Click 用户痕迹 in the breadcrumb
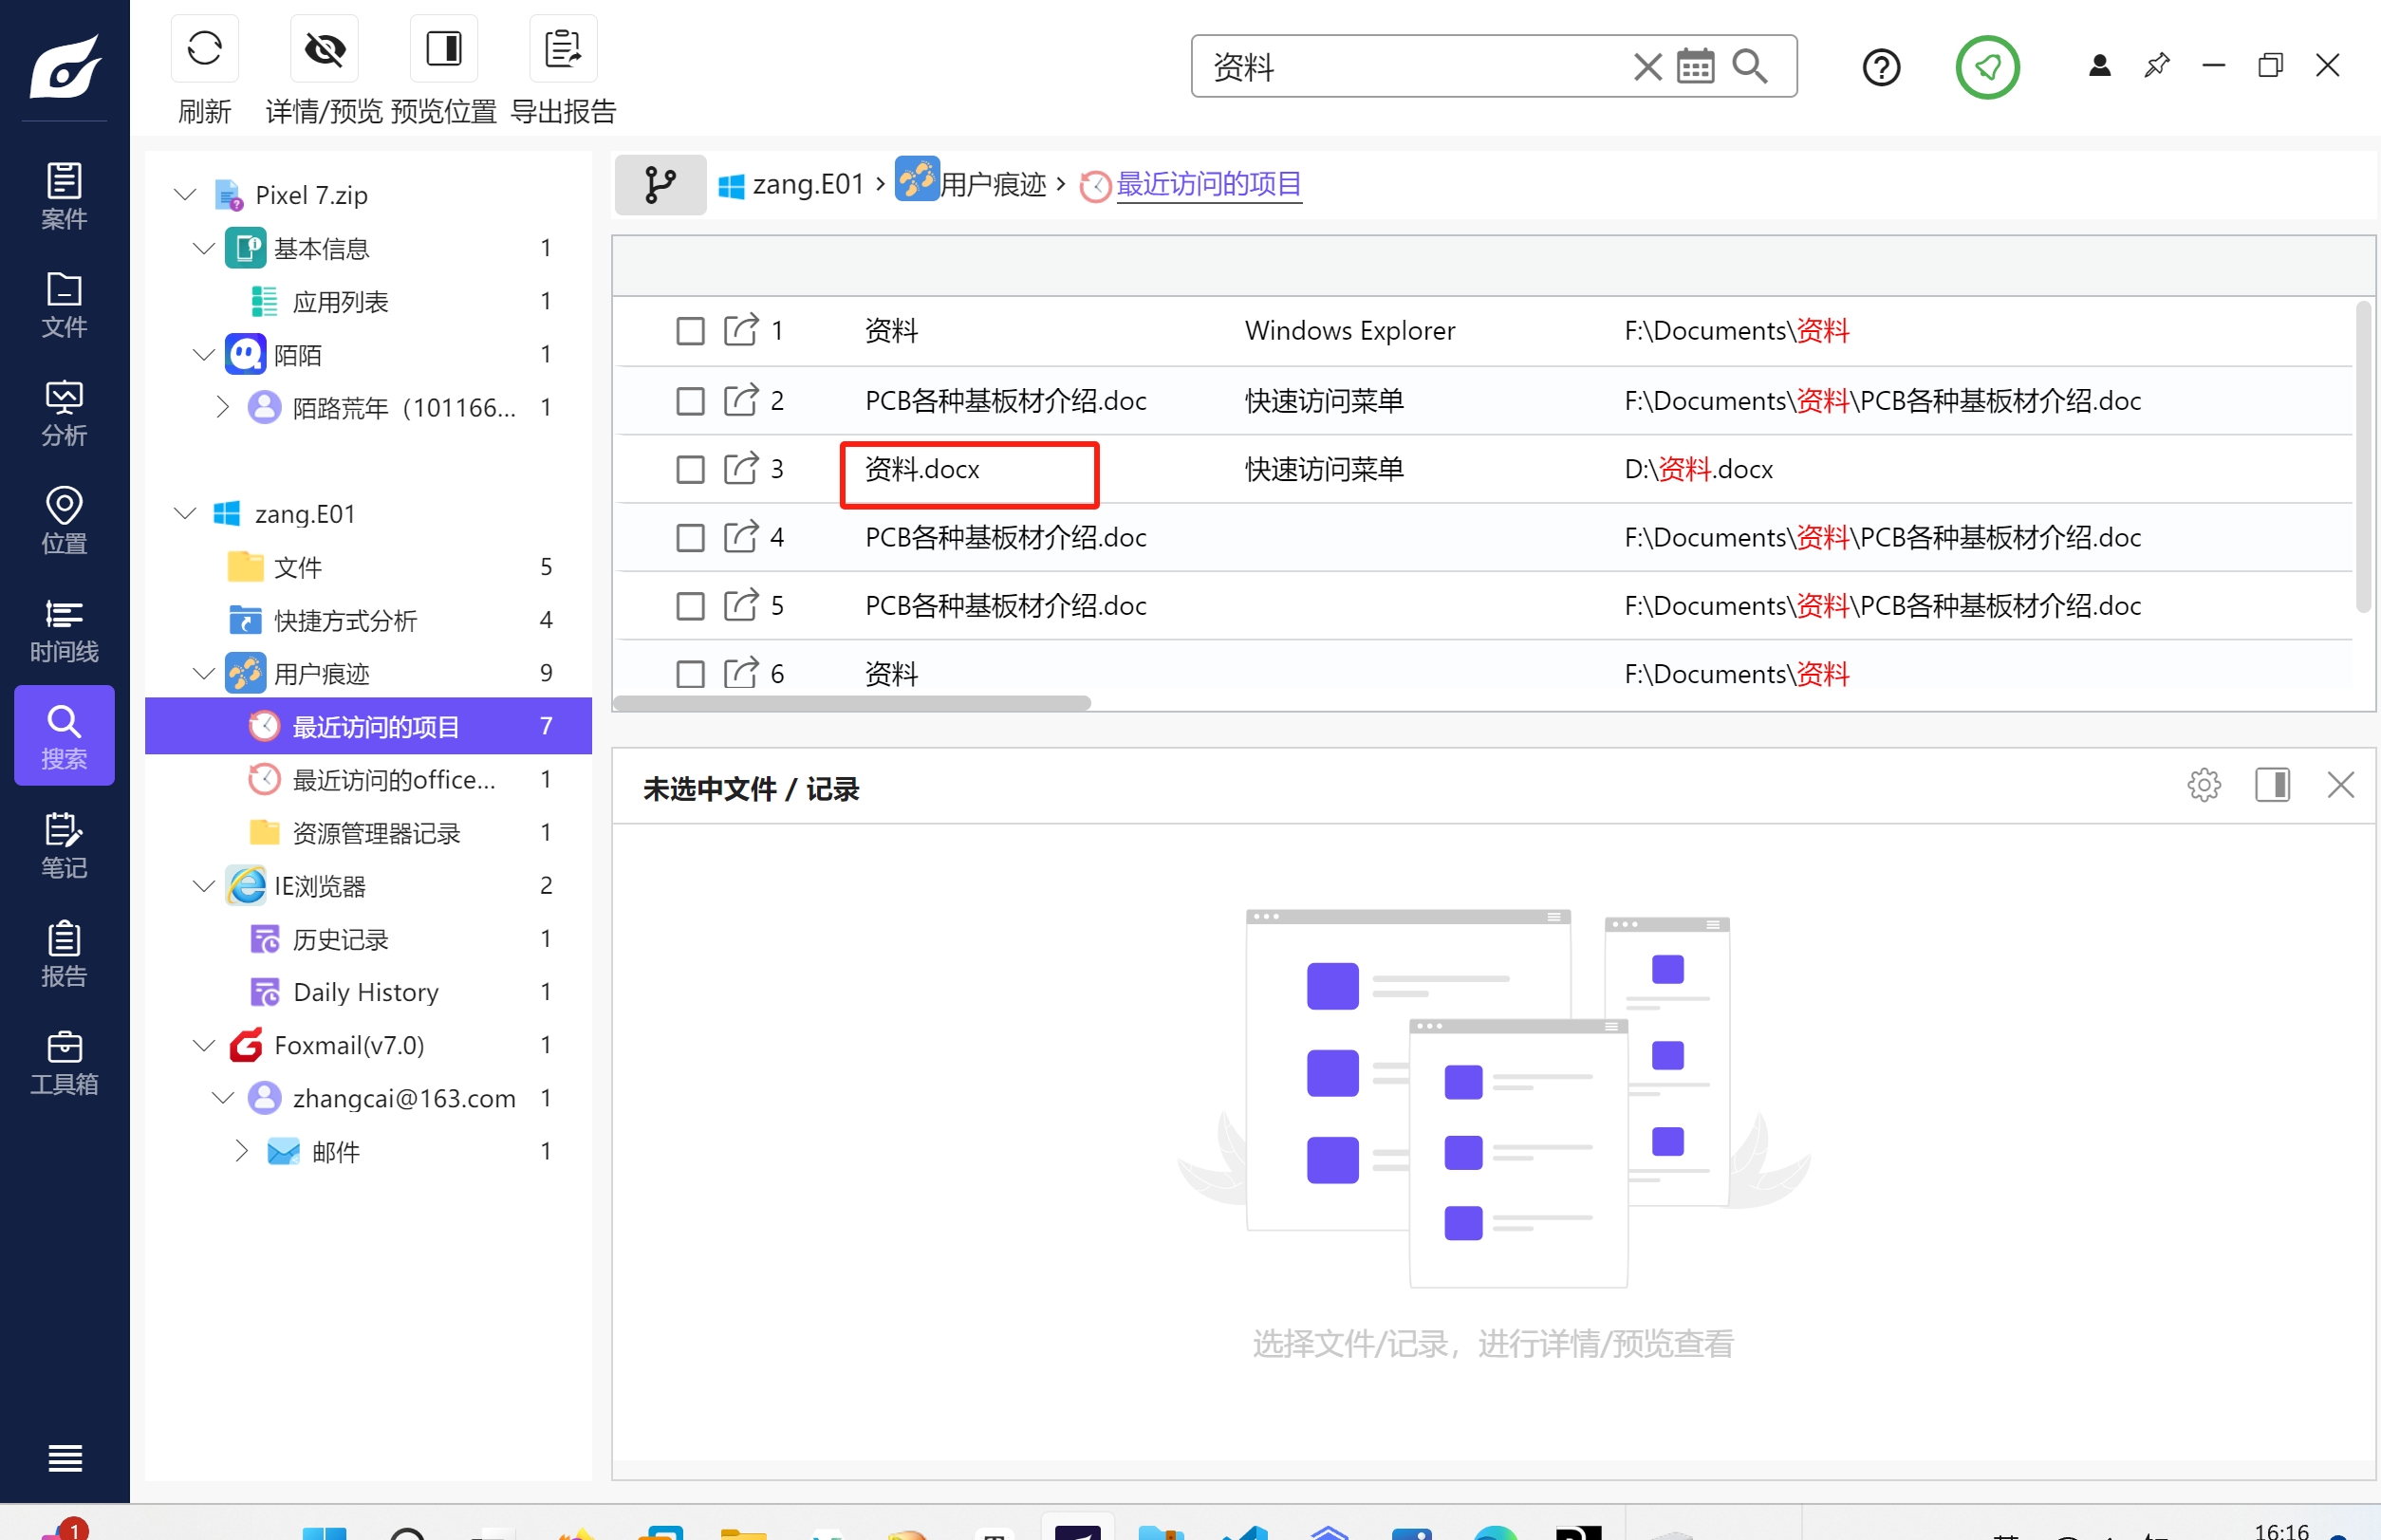The width and height of the screenshot is (2381, 1540). tap(993, 184)
